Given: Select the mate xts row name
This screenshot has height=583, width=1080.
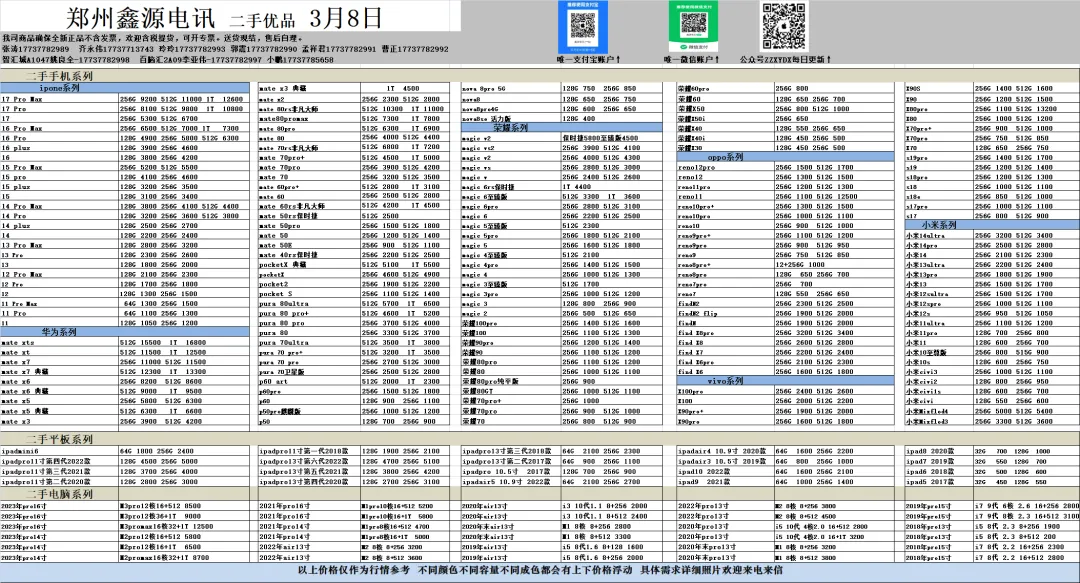Looking at the screenshot, I should pyautogui.click(x=18, y=342).
